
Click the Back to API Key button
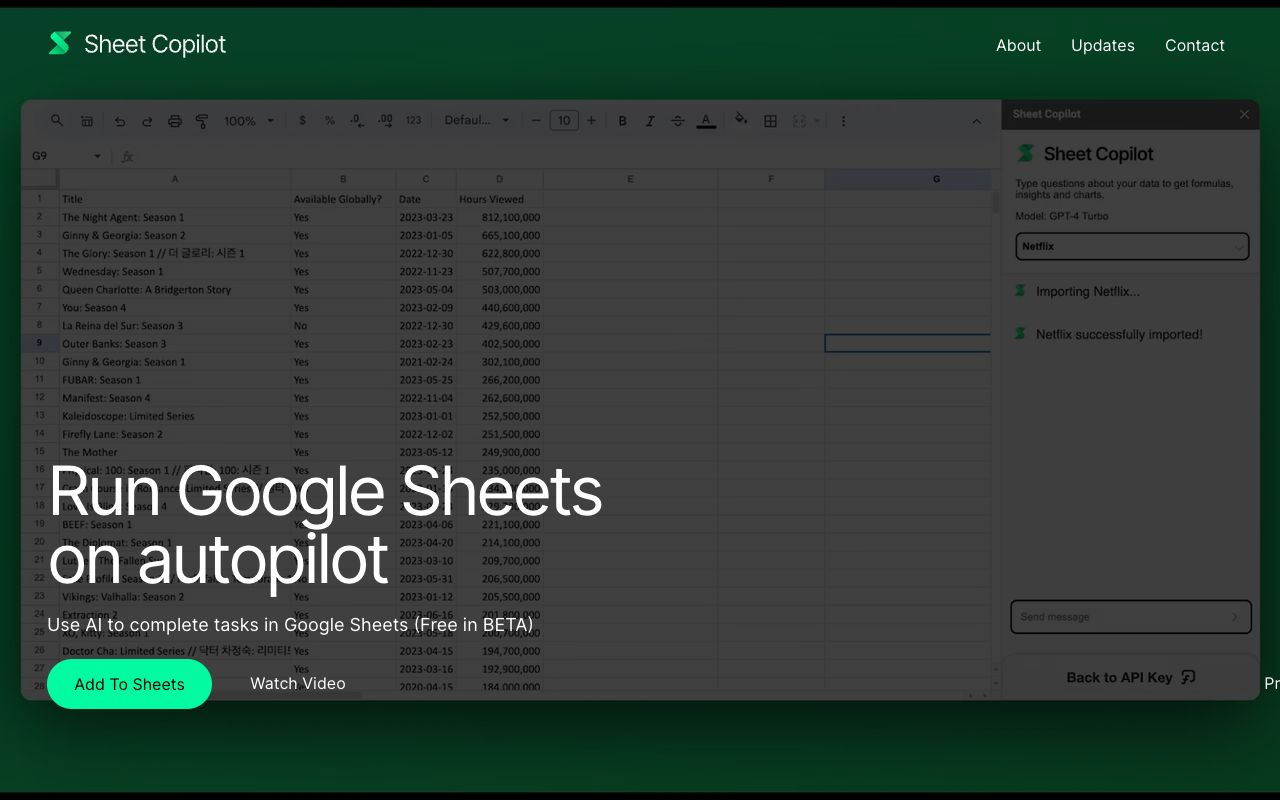[x=1130, y=677]
